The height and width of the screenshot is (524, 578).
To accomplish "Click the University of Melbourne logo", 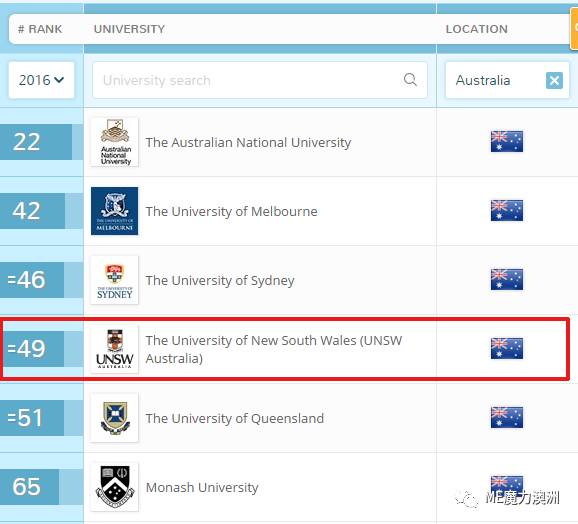I will [x=115, y=211].
